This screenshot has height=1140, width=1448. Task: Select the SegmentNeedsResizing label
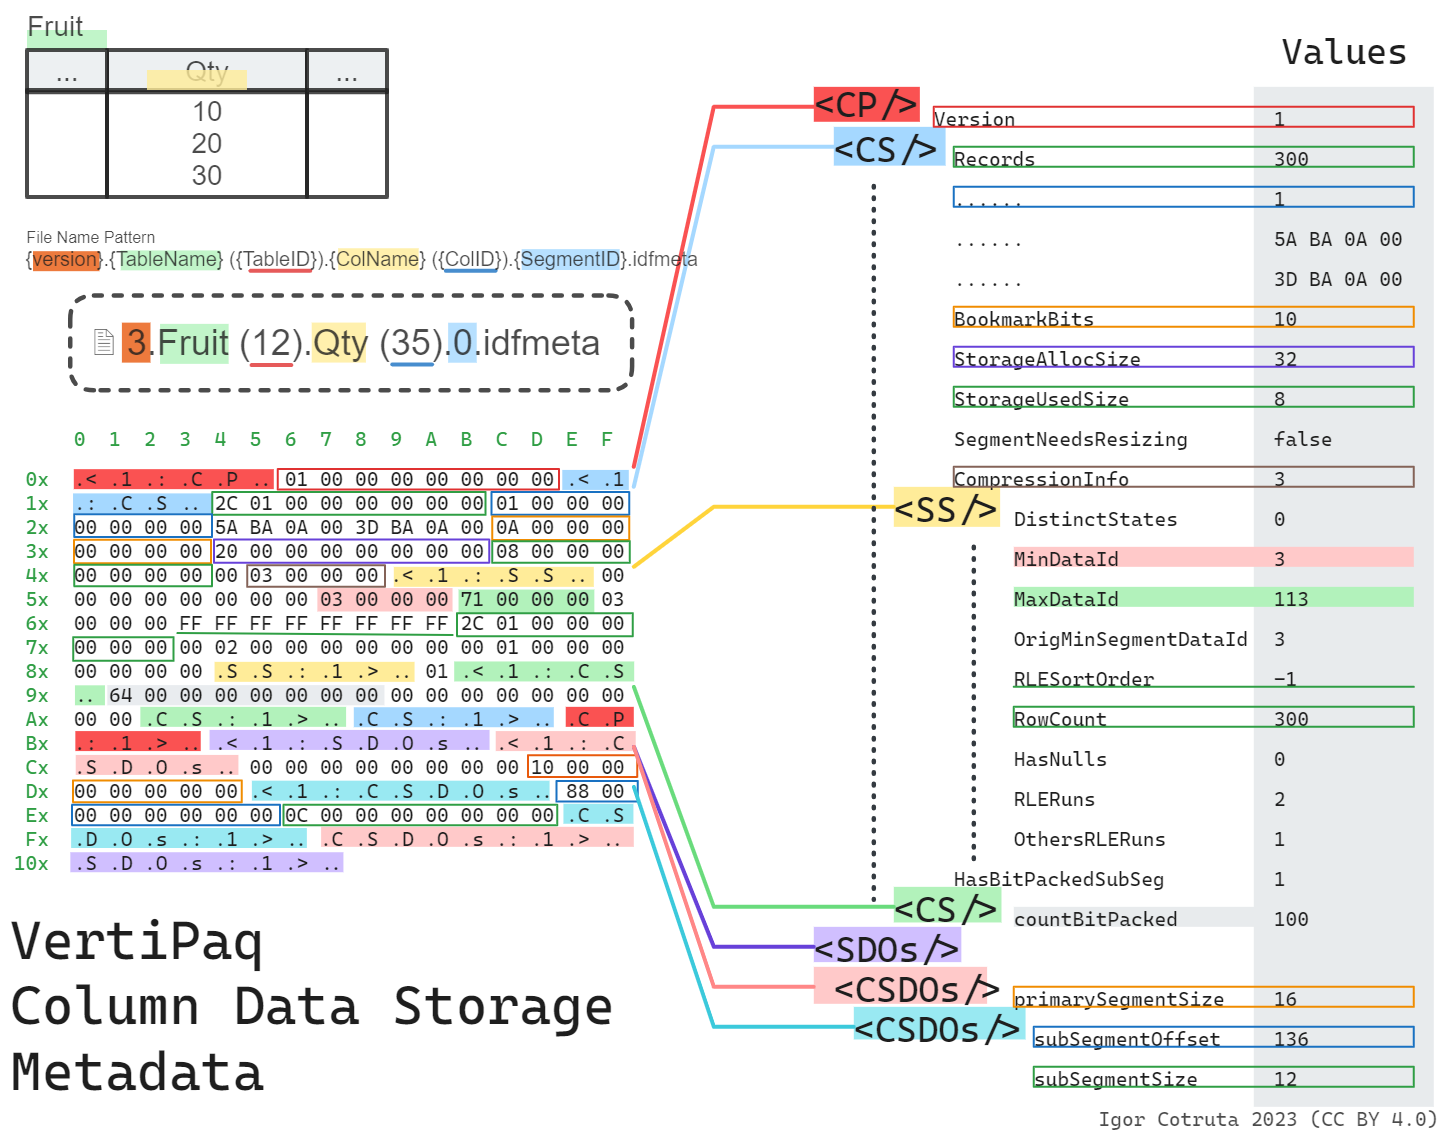(1071, 439)
